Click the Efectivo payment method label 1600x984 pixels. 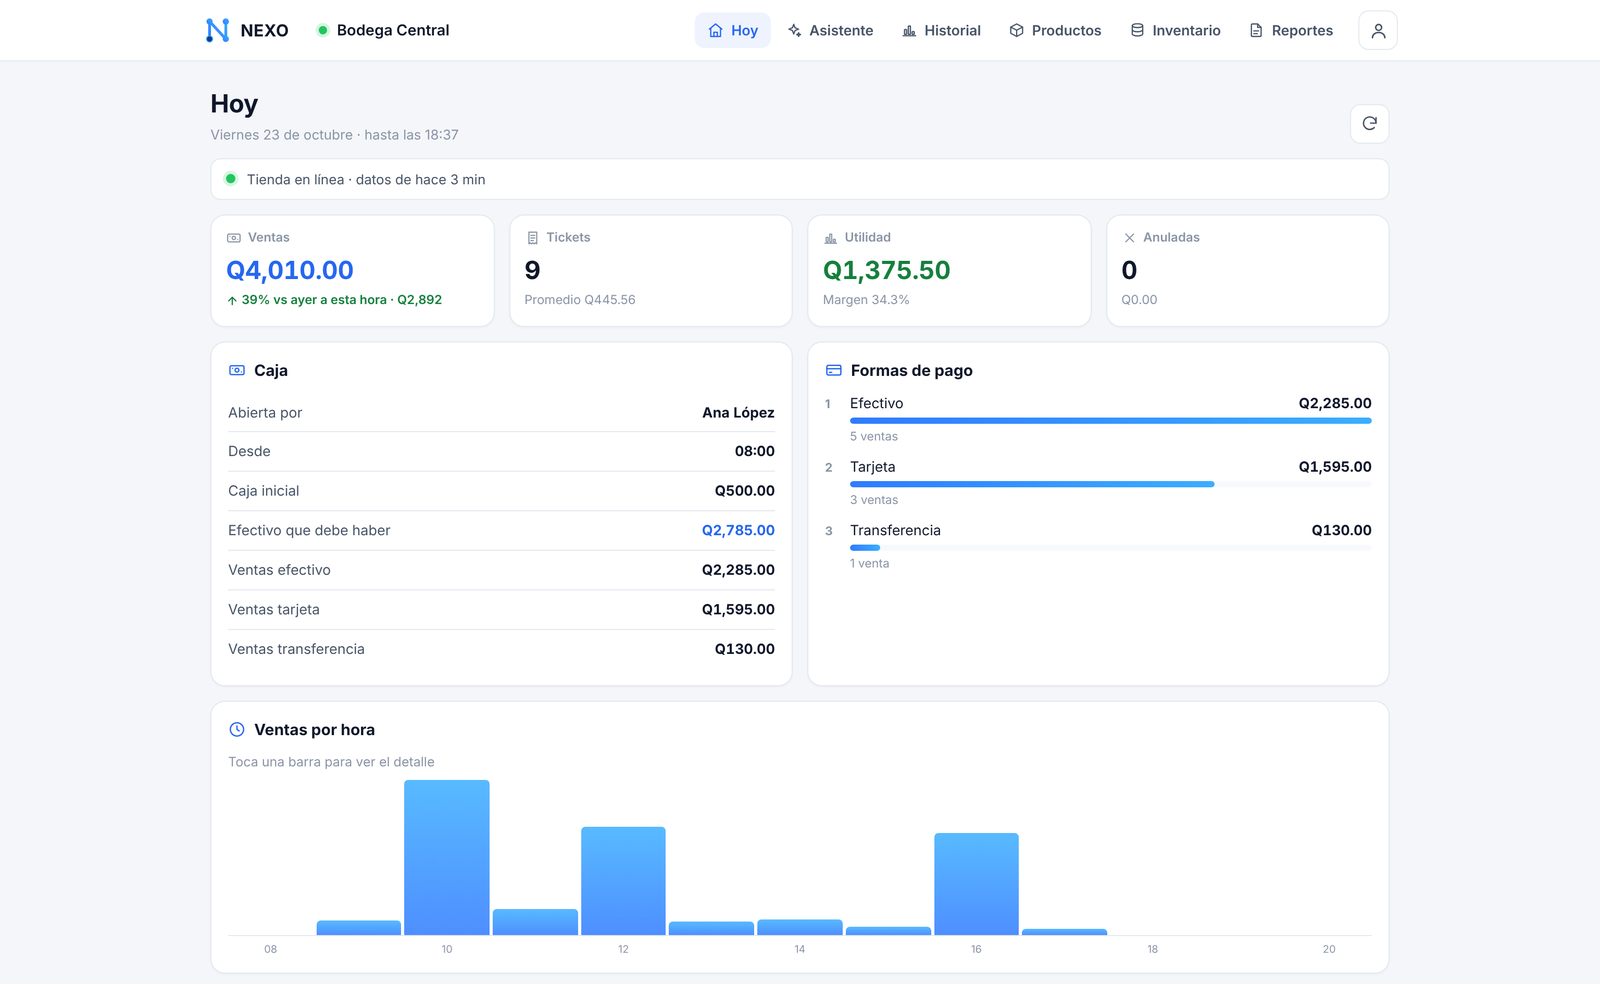[877, 403]
